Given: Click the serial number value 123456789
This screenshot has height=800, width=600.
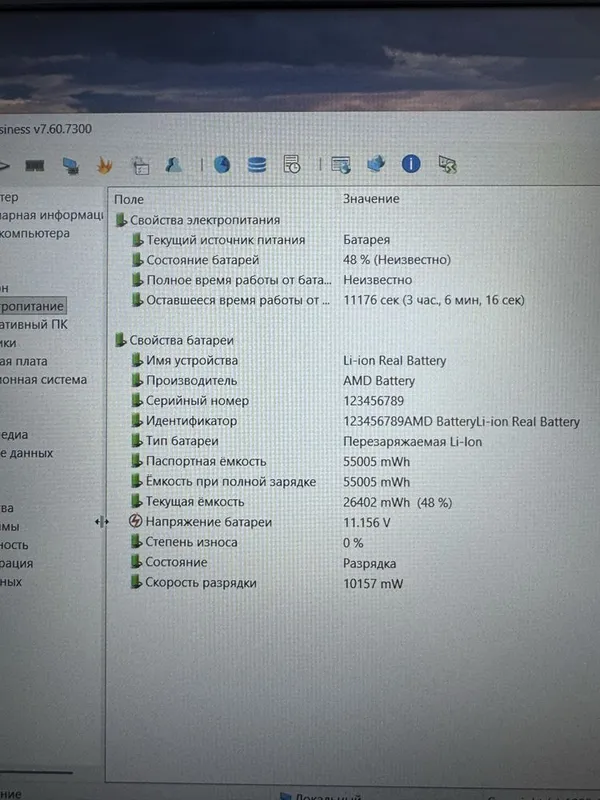Looking at the screenshot, I should (x=373, y=401).
